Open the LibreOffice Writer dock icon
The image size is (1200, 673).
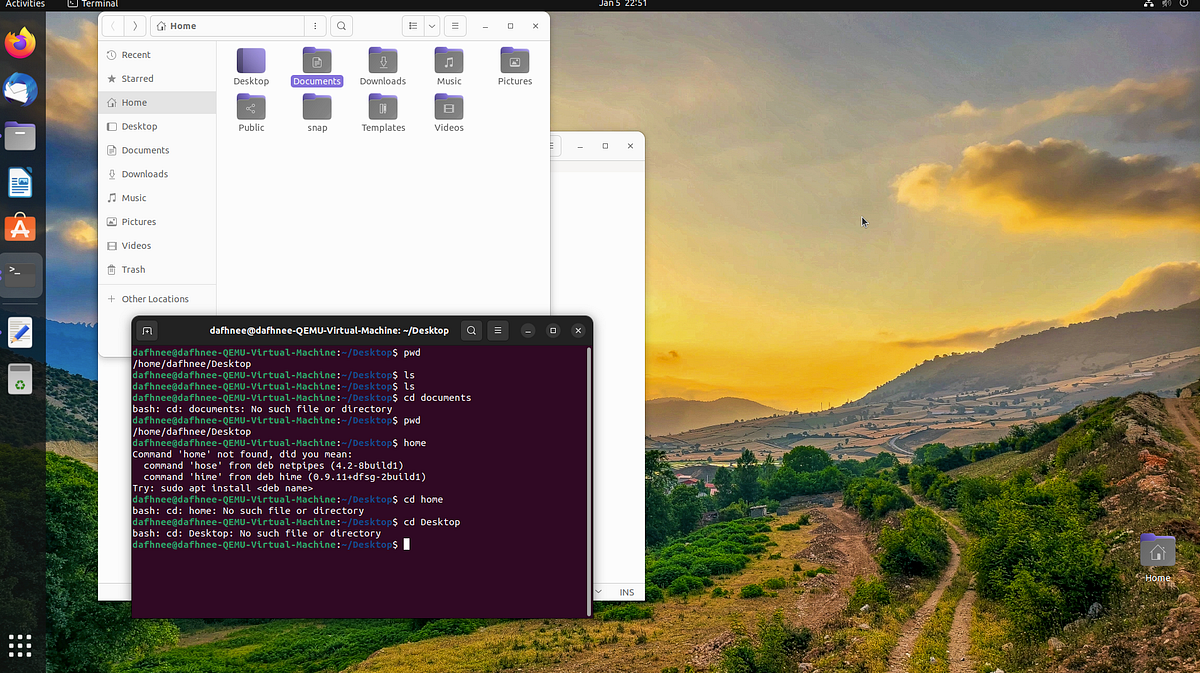click(20, 182)
